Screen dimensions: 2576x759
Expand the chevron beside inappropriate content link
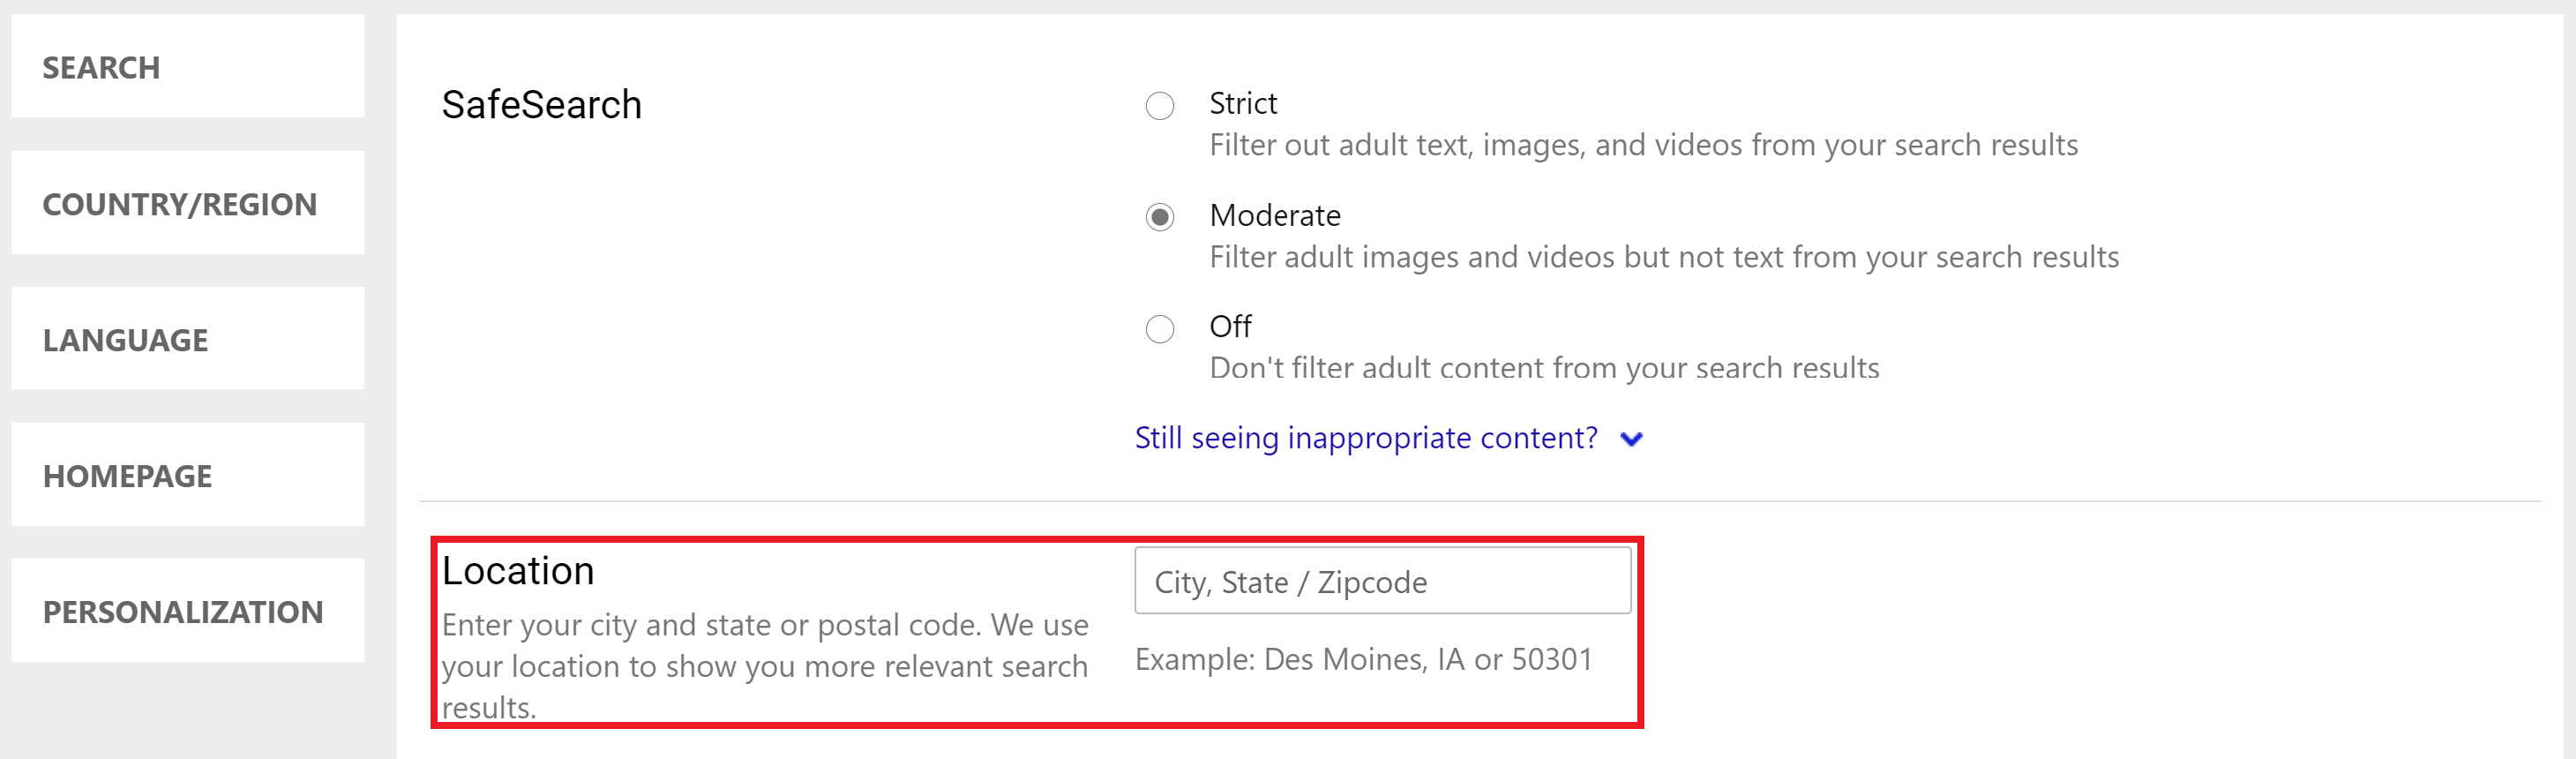point(1631,439)
